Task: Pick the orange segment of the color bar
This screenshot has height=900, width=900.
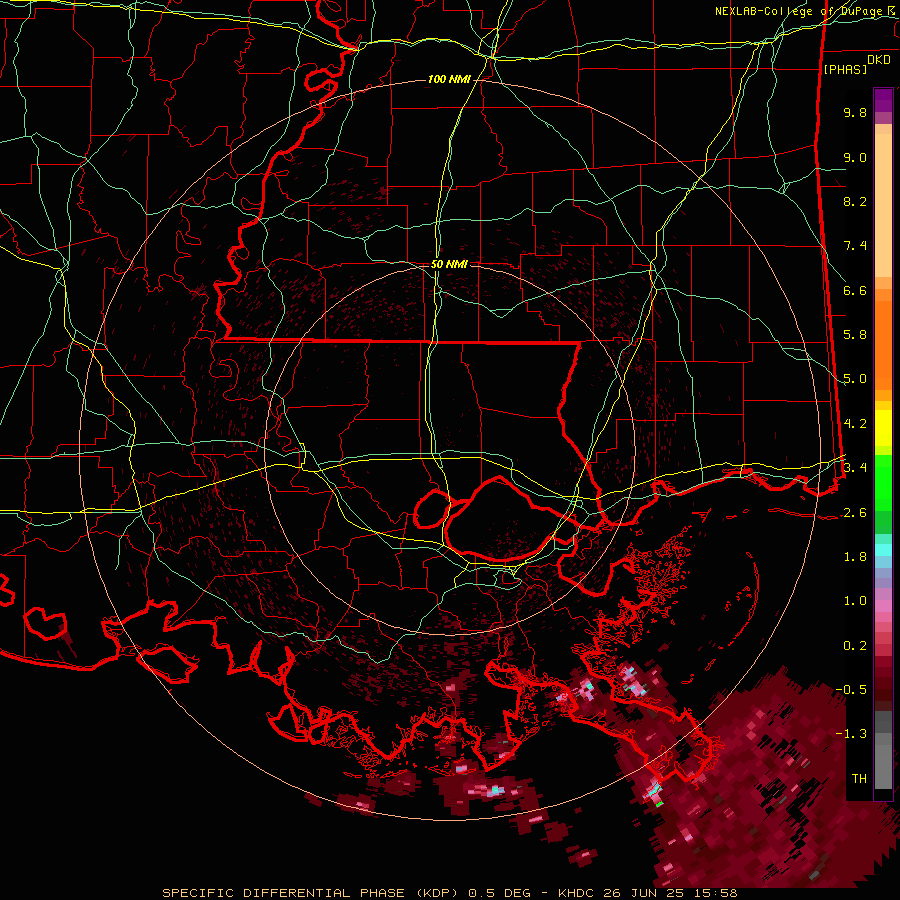Action: [883, 339]
